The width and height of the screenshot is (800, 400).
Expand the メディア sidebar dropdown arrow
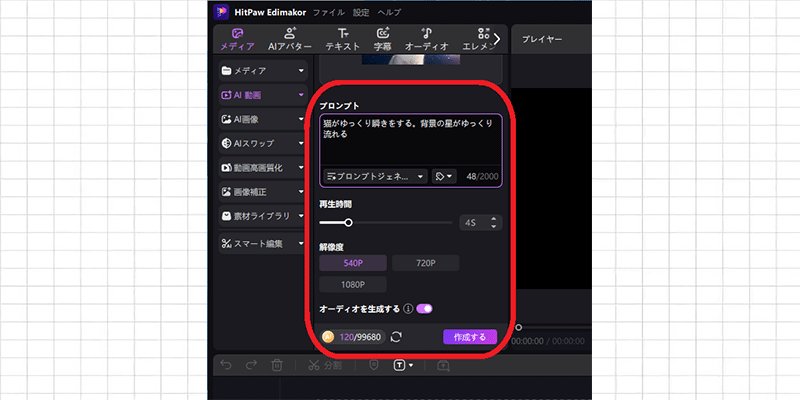pos(301,71)
